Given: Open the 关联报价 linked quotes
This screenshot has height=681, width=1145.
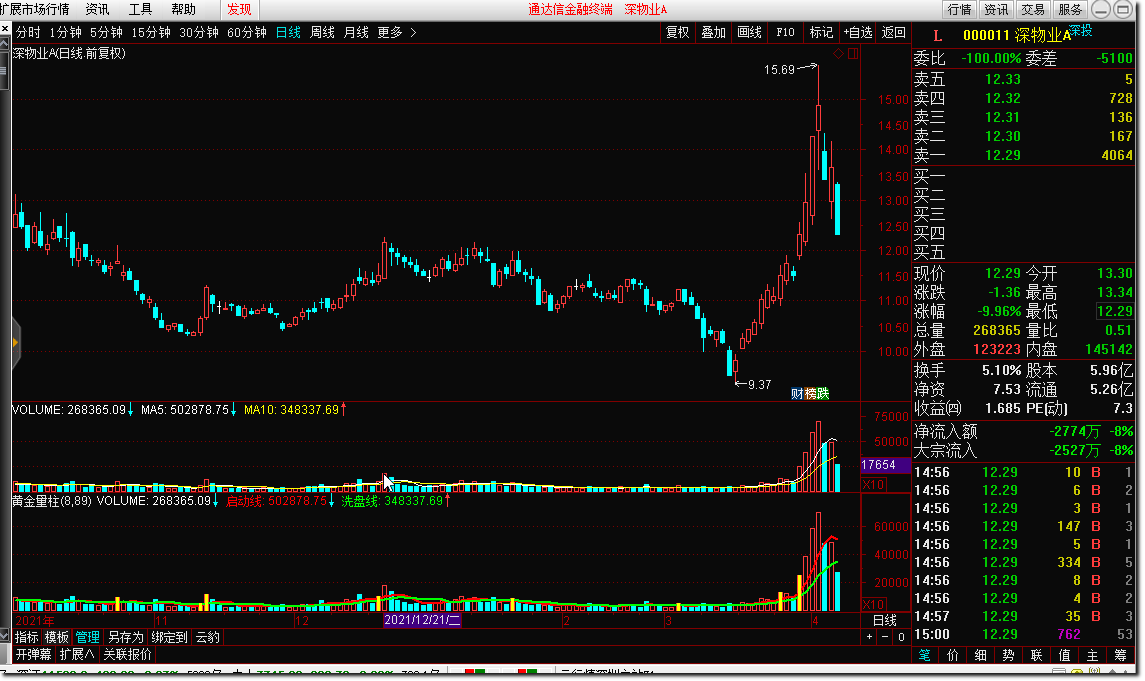Looking at the screenshot, I should [127, 654].
